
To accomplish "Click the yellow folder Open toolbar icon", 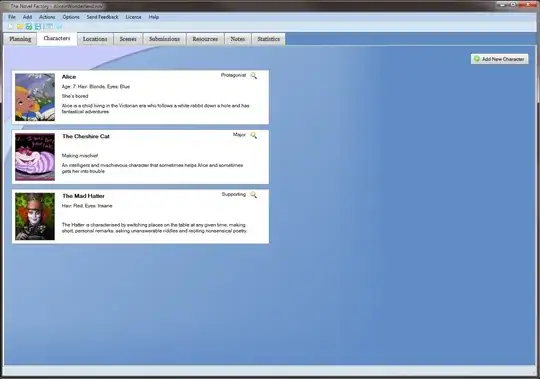I will [20, 27].
